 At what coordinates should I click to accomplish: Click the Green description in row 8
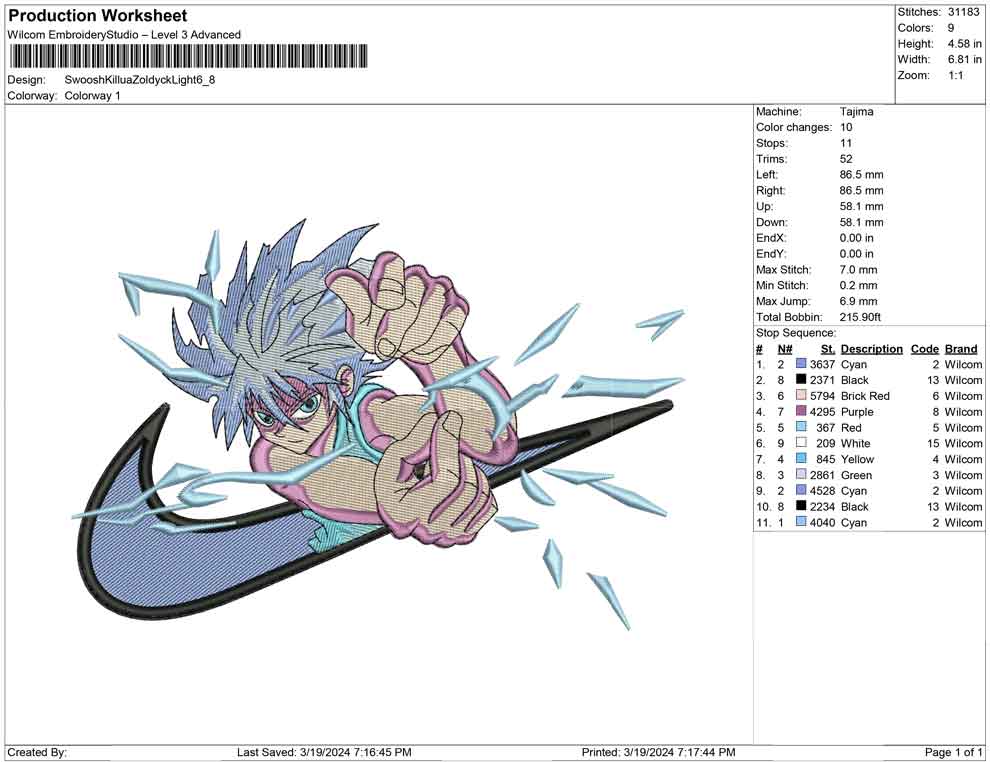click(x=856, y=475)
